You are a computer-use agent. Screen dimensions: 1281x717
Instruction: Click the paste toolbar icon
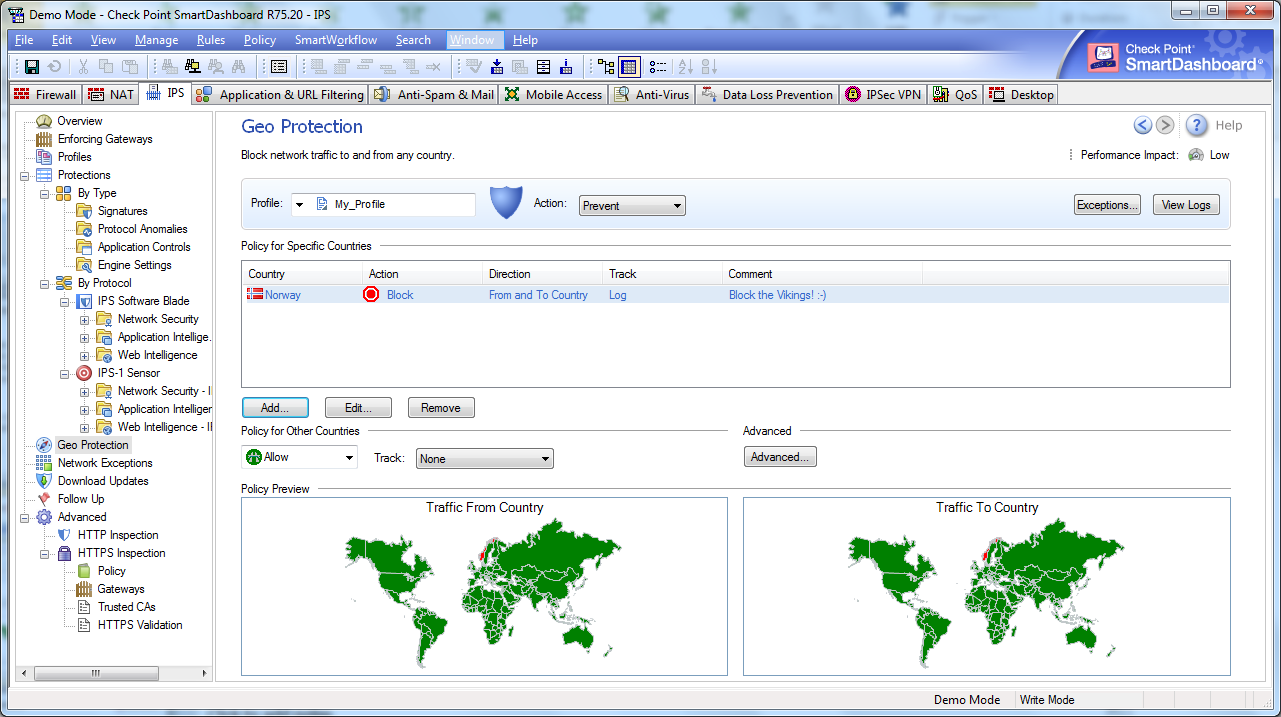(x=131, y=67)
